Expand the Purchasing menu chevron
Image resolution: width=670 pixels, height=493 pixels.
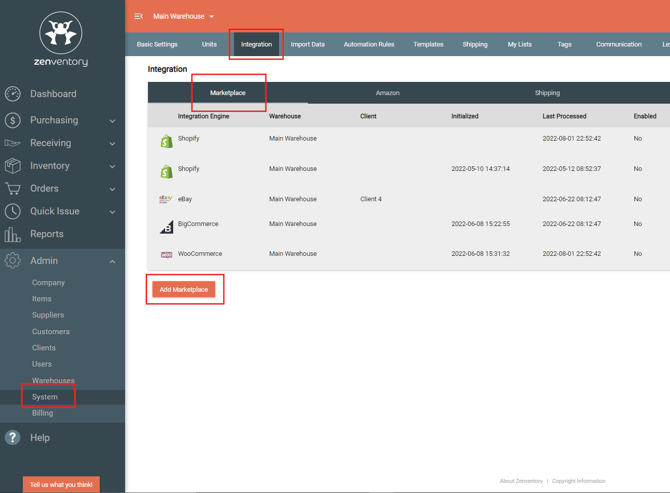point(112,121)
